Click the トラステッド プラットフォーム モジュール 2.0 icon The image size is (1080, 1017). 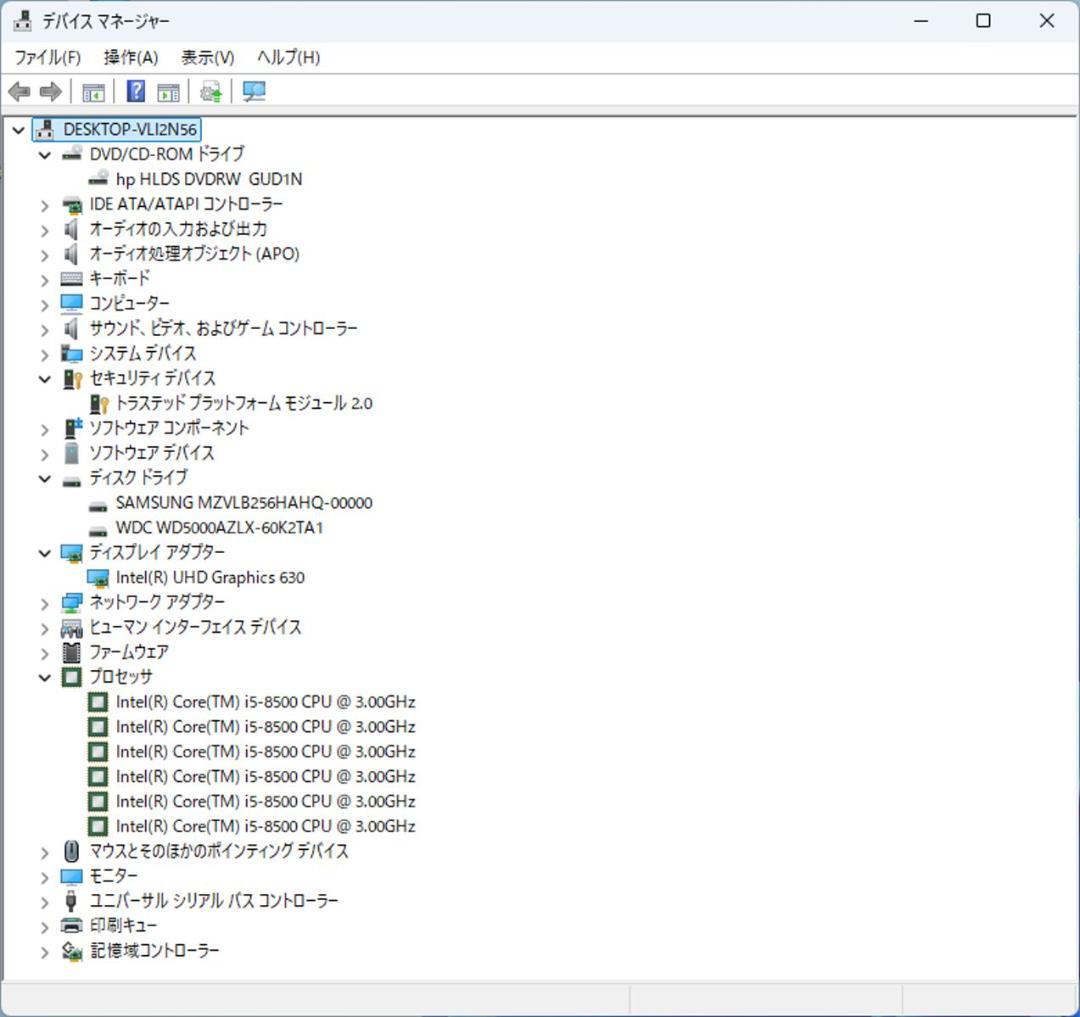coord(99,403)
